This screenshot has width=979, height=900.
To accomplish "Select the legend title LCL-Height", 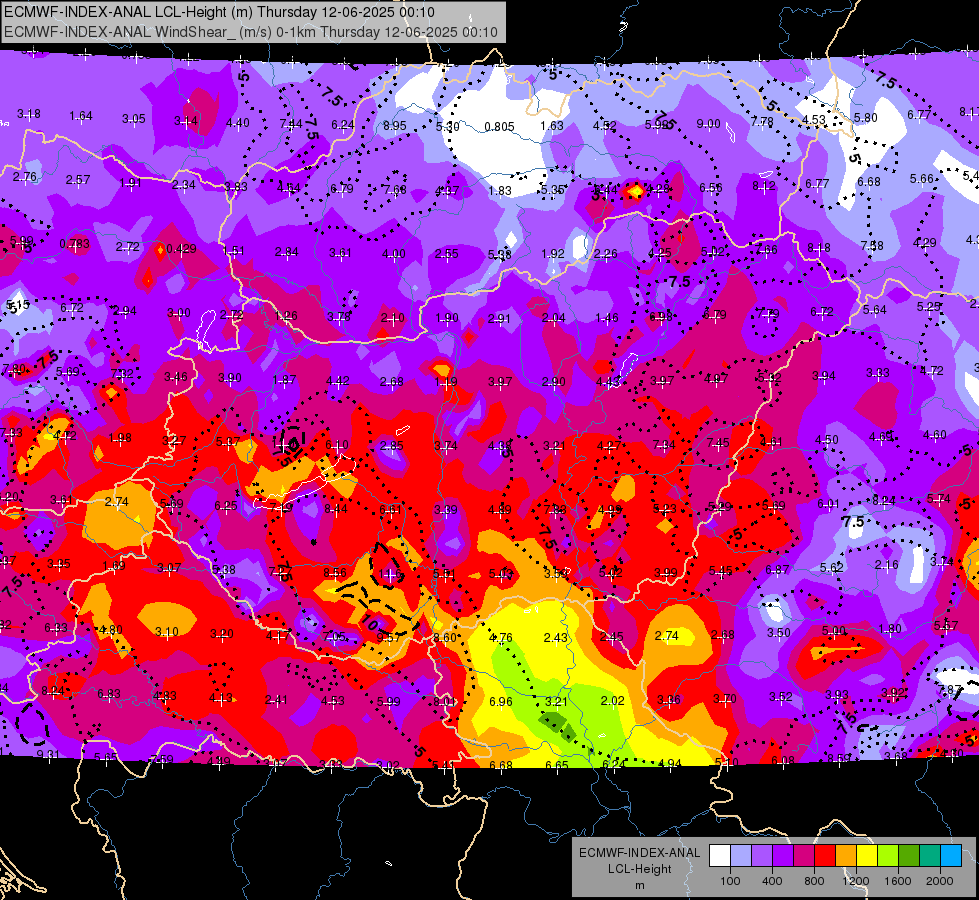I will (639, 869).
